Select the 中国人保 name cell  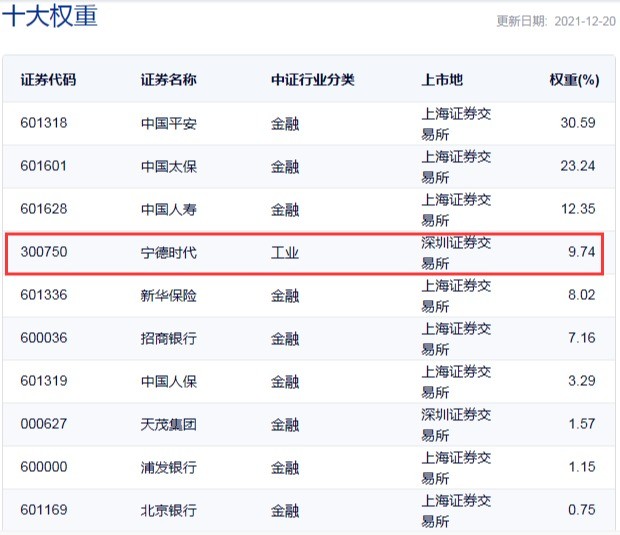click(169, 382)
